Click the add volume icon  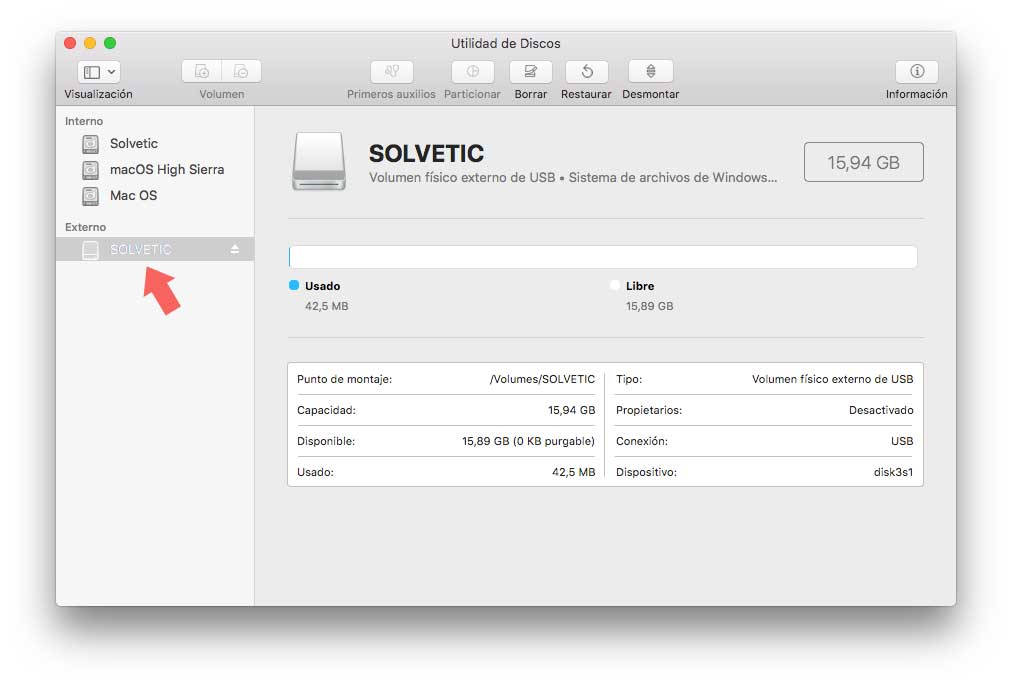[x=202, y=71]
